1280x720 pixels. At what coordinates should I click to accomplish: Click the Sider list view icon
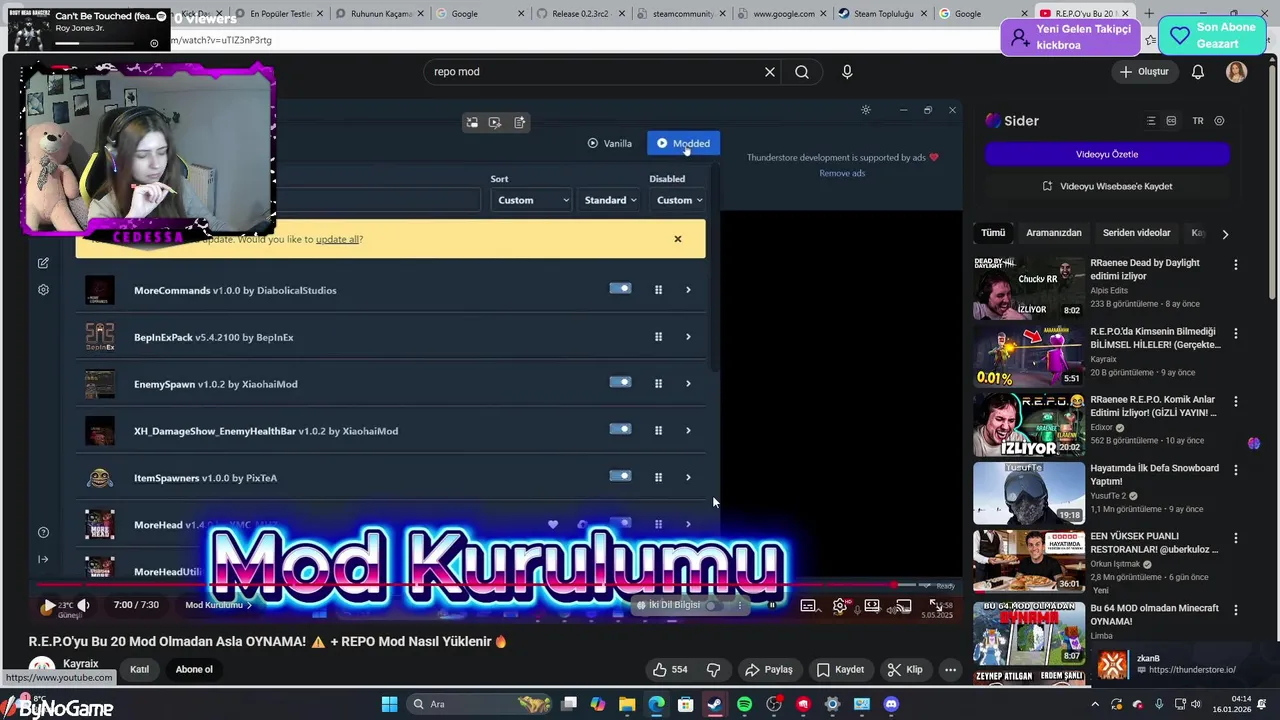tap(1151, 121)
